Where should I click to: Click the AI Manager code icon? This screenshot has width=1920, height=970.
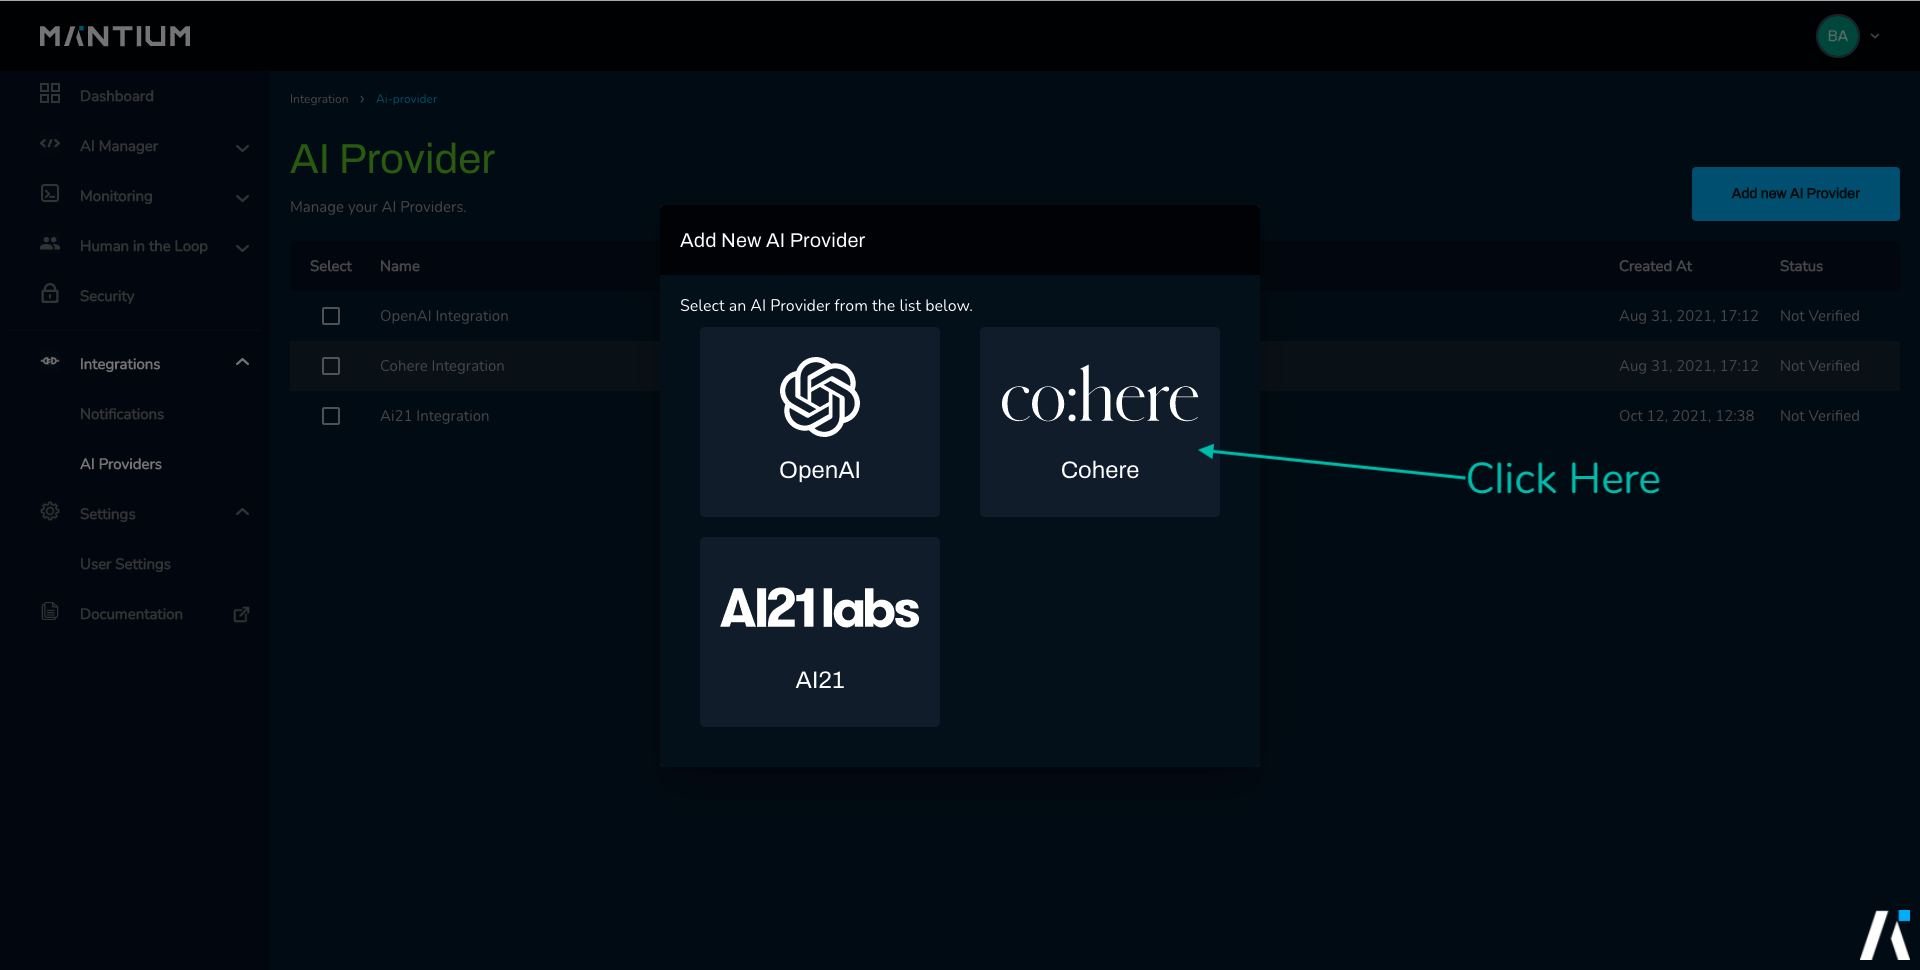pyautogui.click(x=50, y=144)
